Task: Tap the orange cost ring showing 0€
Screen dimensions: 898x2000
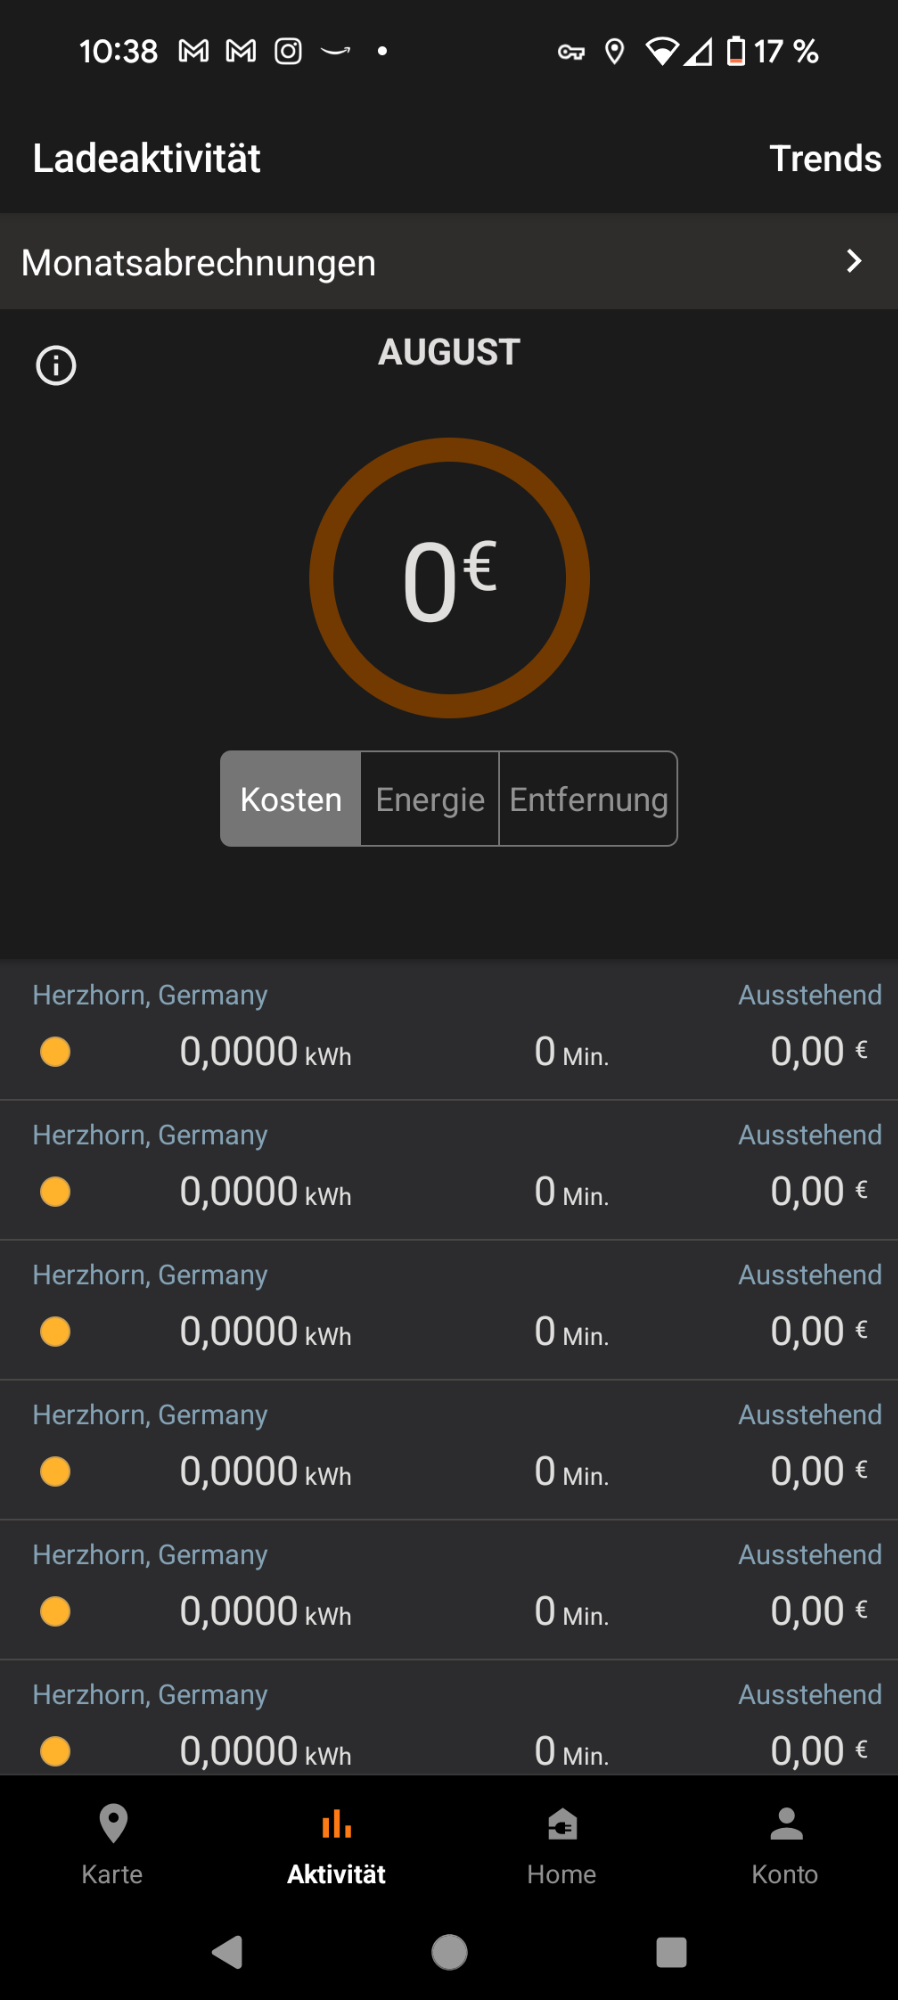Action: (449, 578)
